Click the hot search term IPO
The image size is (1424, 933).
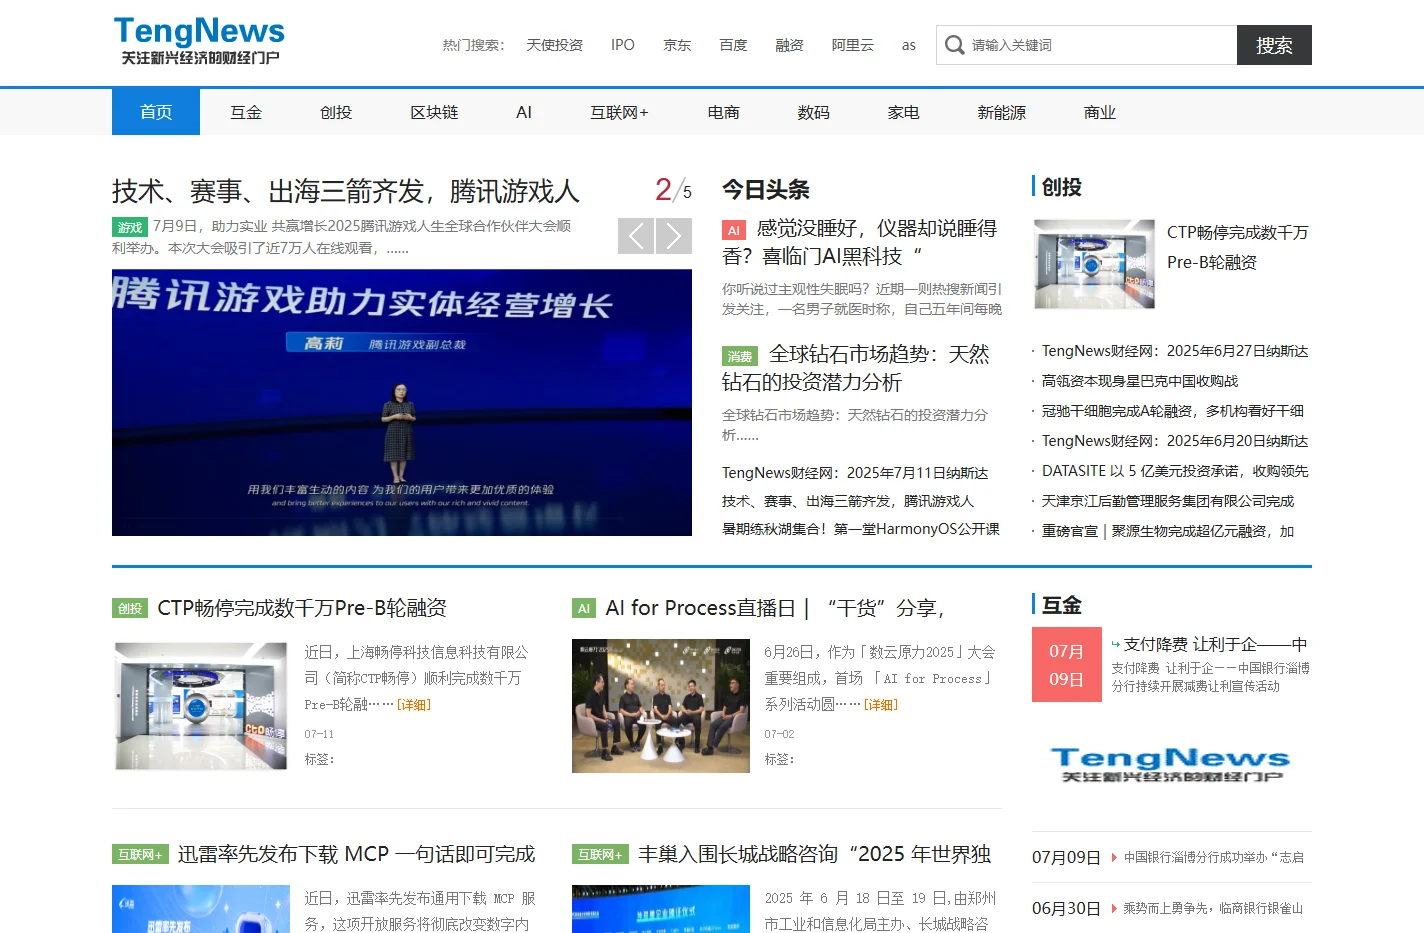click(623, 45)
